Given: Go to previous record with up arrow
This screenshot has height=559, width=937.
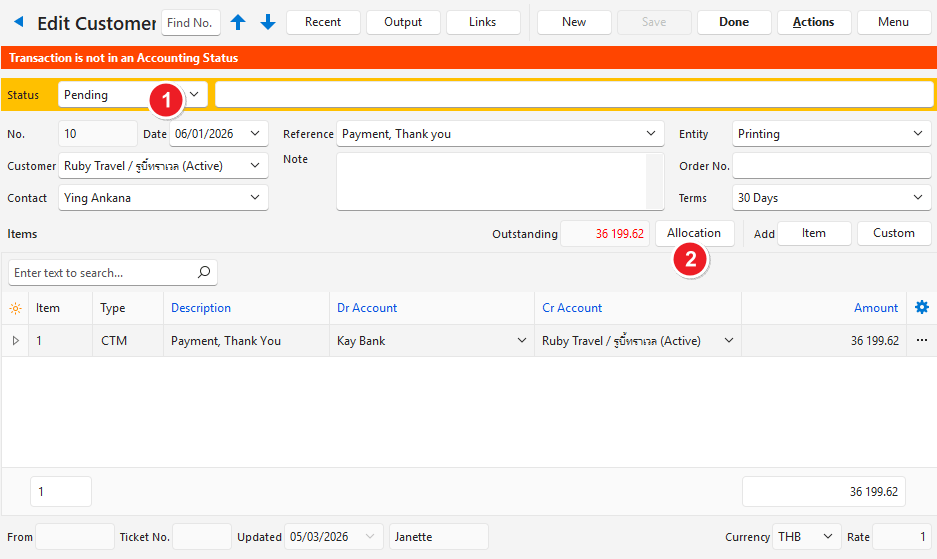Looking at the screenshot, I should click(238, 22).
